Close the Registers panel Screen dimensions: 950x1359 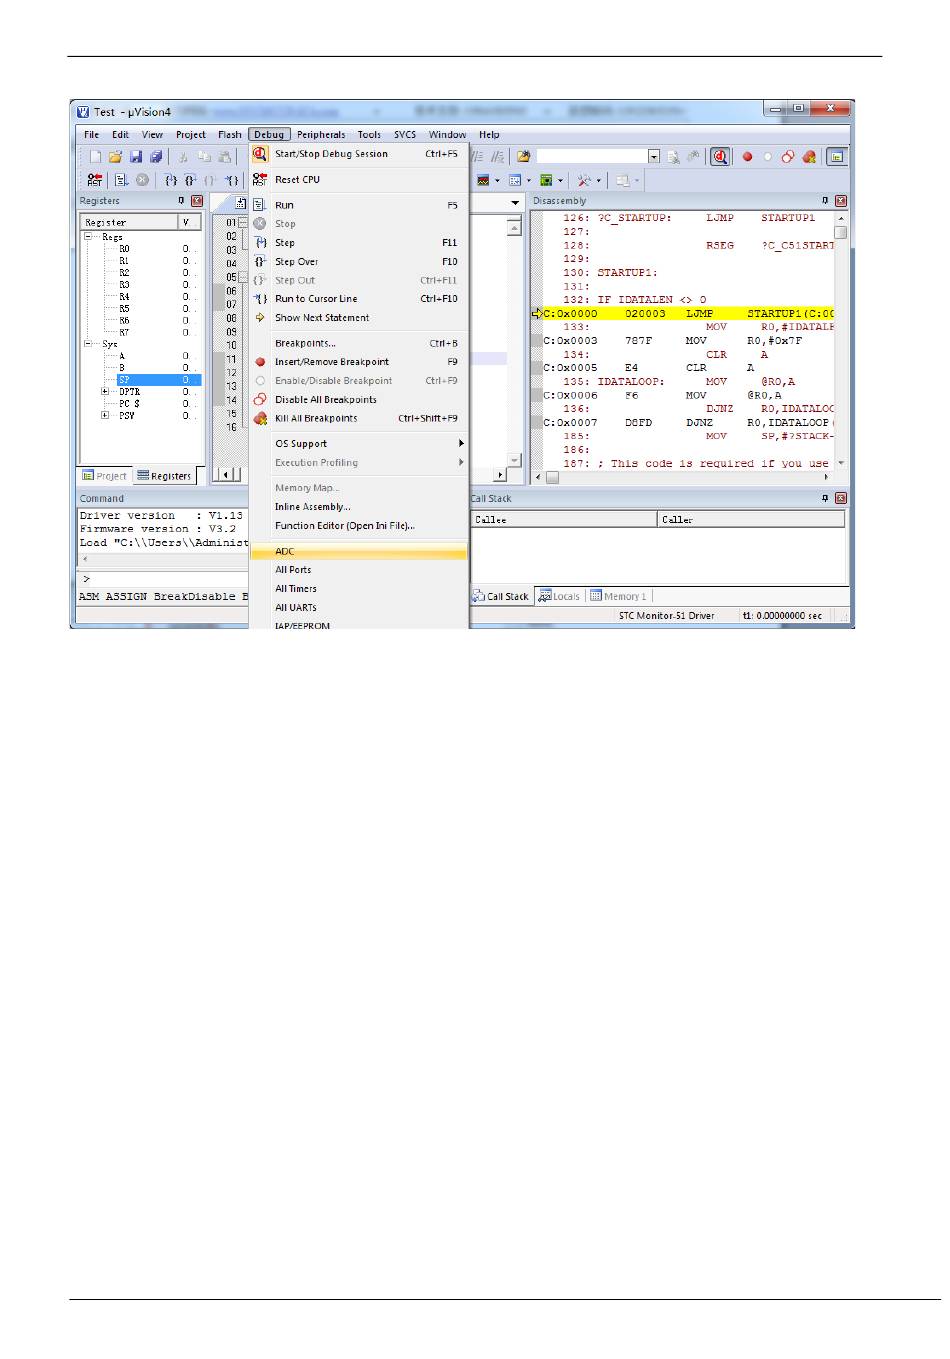(197, 201)
